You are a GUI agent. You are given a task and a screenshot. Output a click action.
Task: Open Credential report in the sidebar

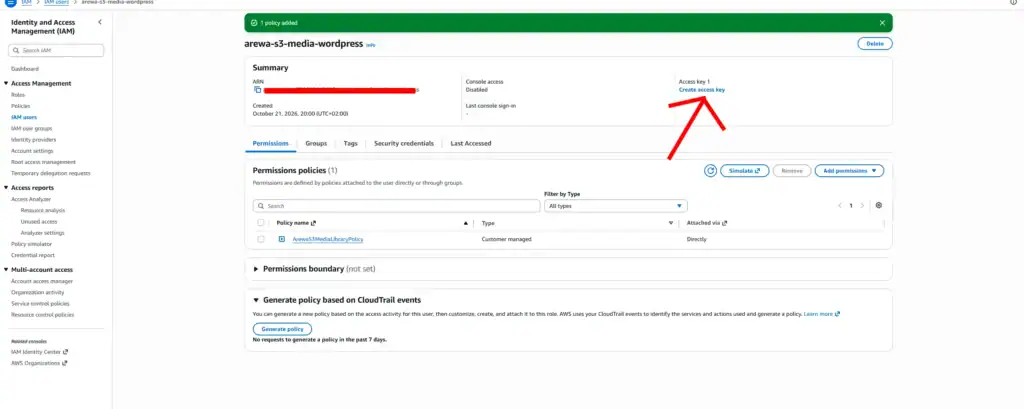click(x=33, y=255)
